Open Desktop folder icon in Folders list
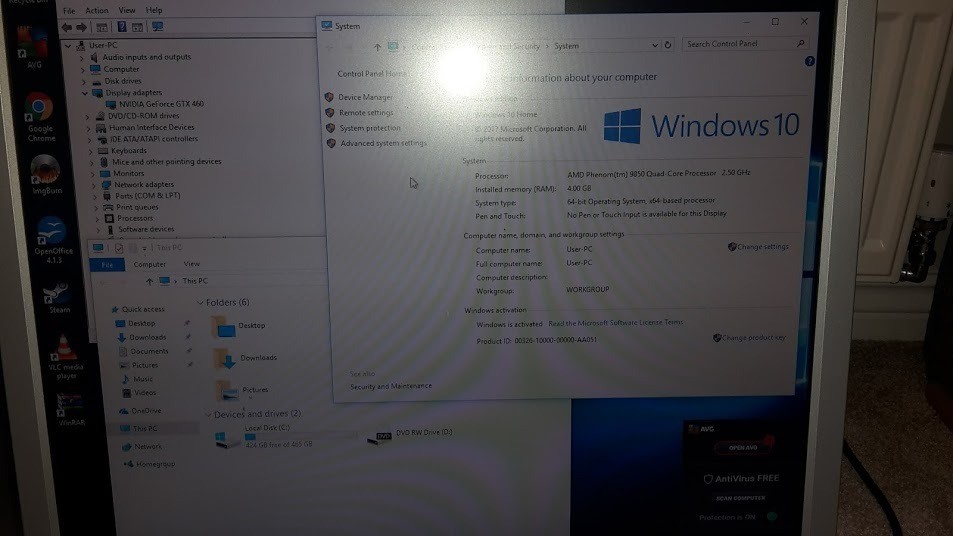 pyautogui.click(x=222, y=328)
